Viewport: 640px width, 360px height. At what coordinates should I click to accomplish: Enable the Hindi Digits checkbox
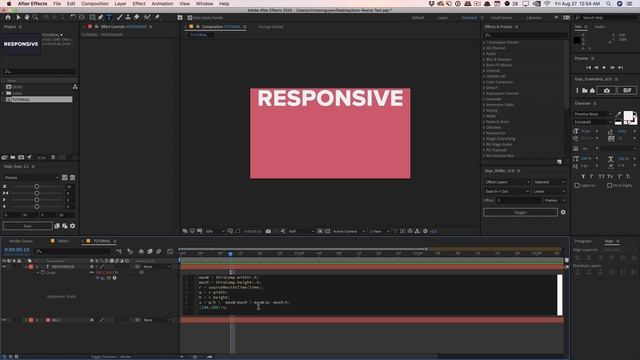tap(609, 185)
